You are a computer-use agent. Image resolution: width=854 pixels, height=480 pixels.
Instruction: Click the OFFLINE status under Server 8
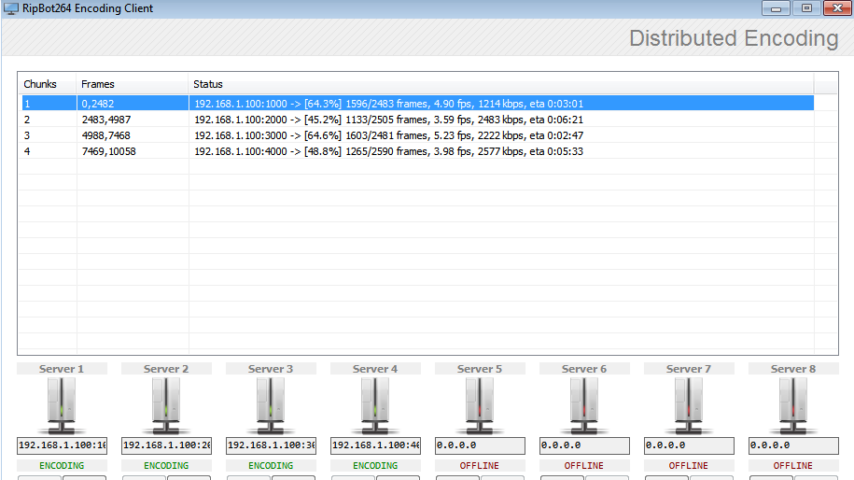[x=794, y=466]
